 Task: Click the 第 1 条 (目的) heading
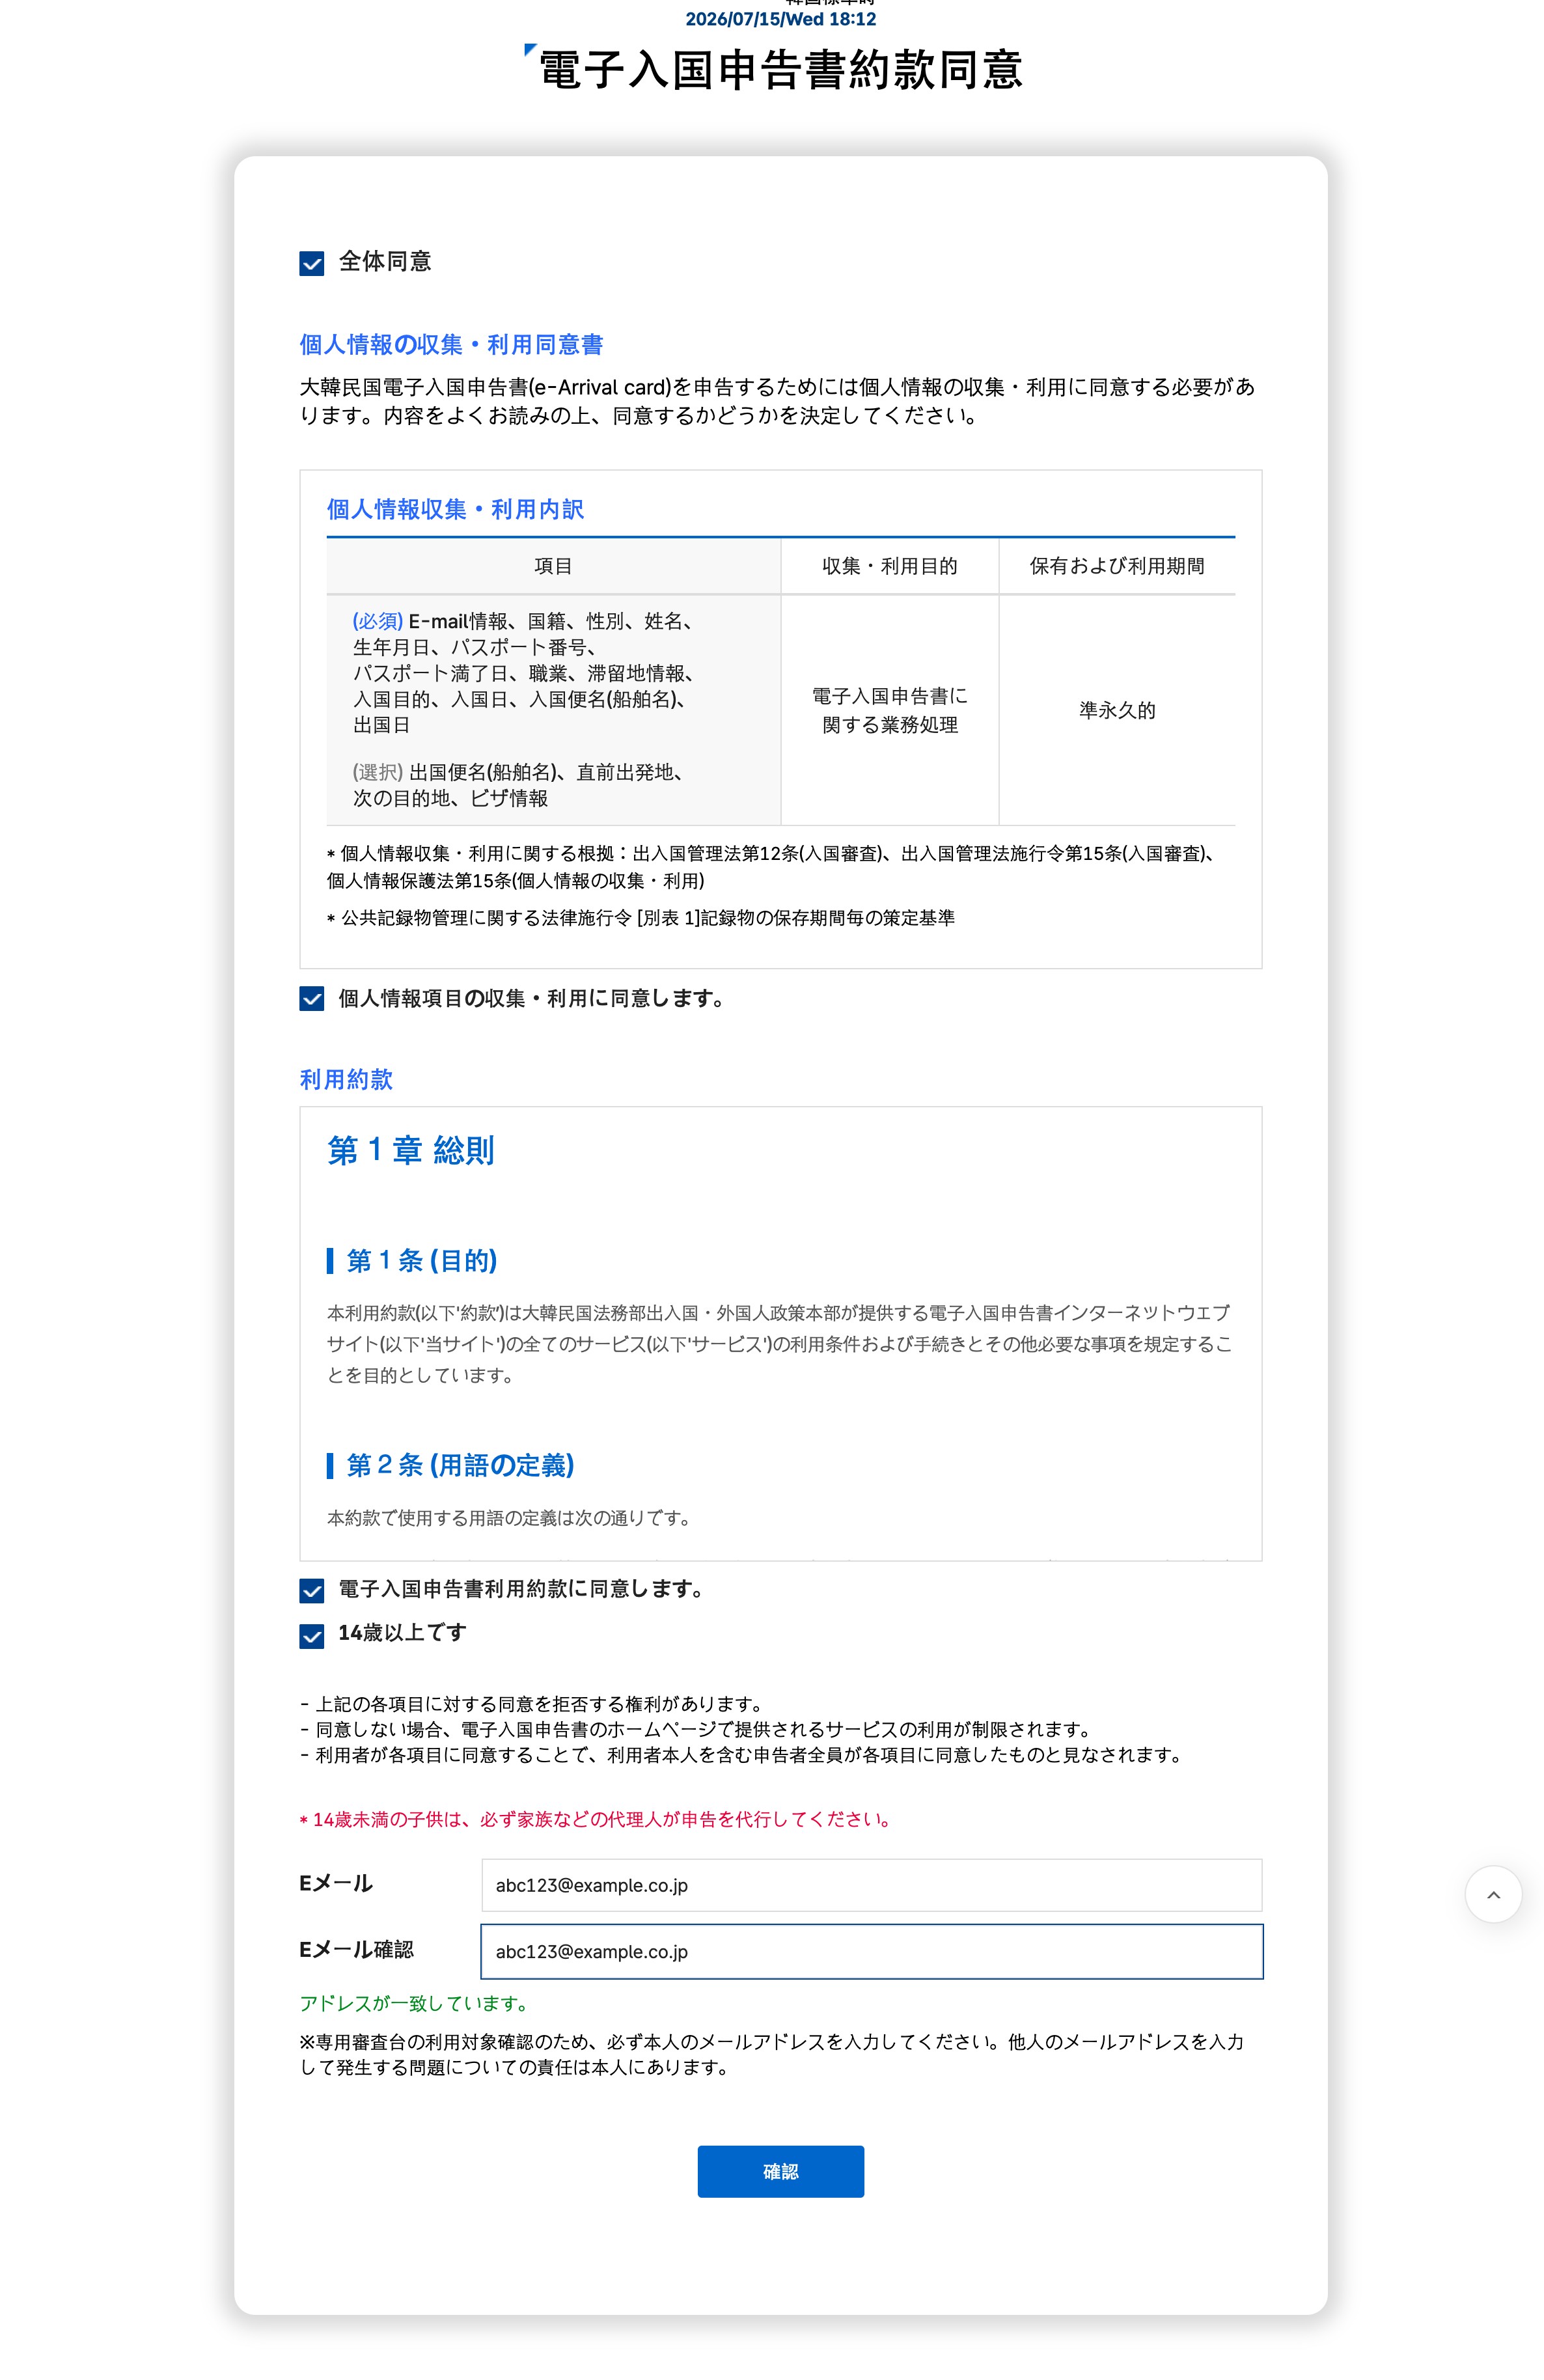[421, 1260]
